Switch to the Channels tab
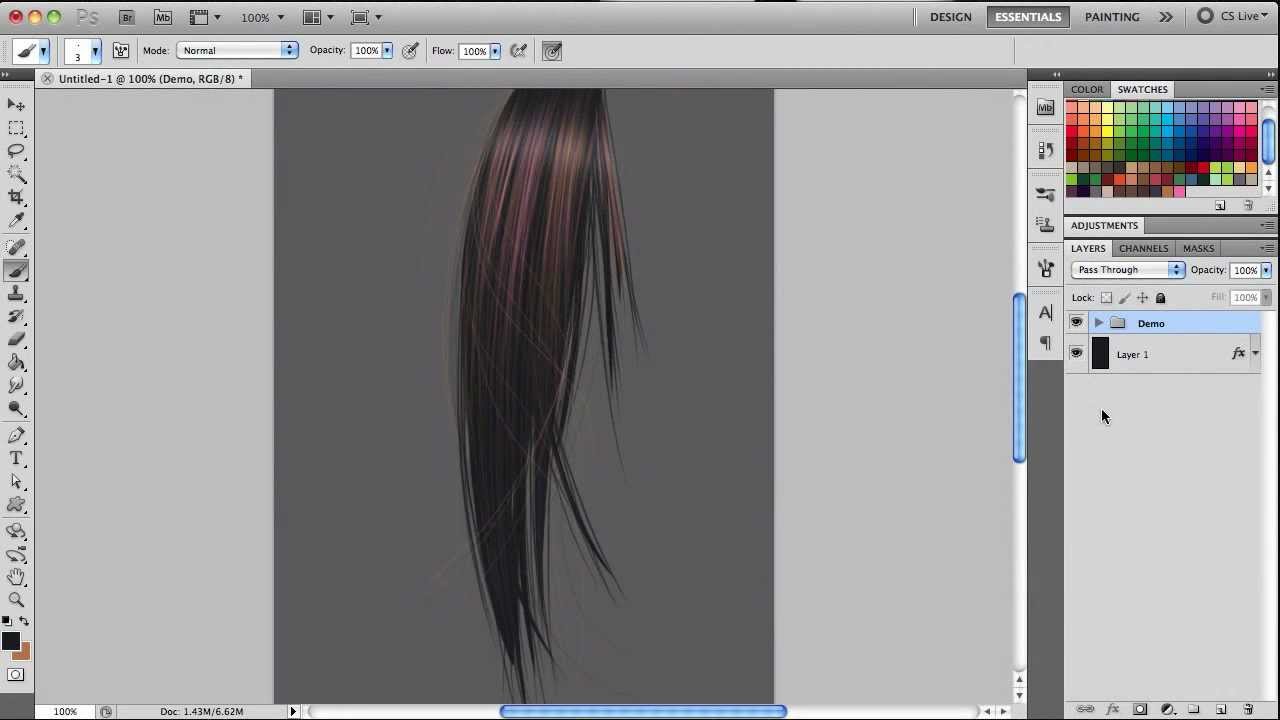1280x720 pixels. tap(1143, 248)
